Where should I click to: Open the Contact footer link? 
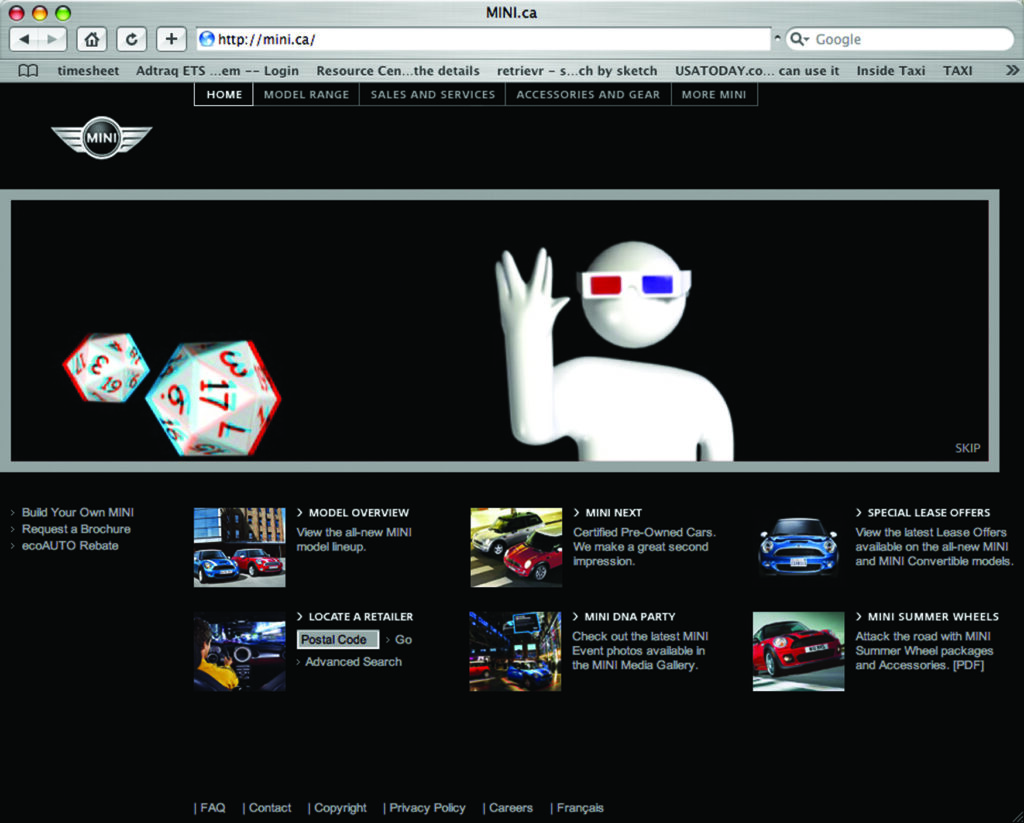click(270, 808)
